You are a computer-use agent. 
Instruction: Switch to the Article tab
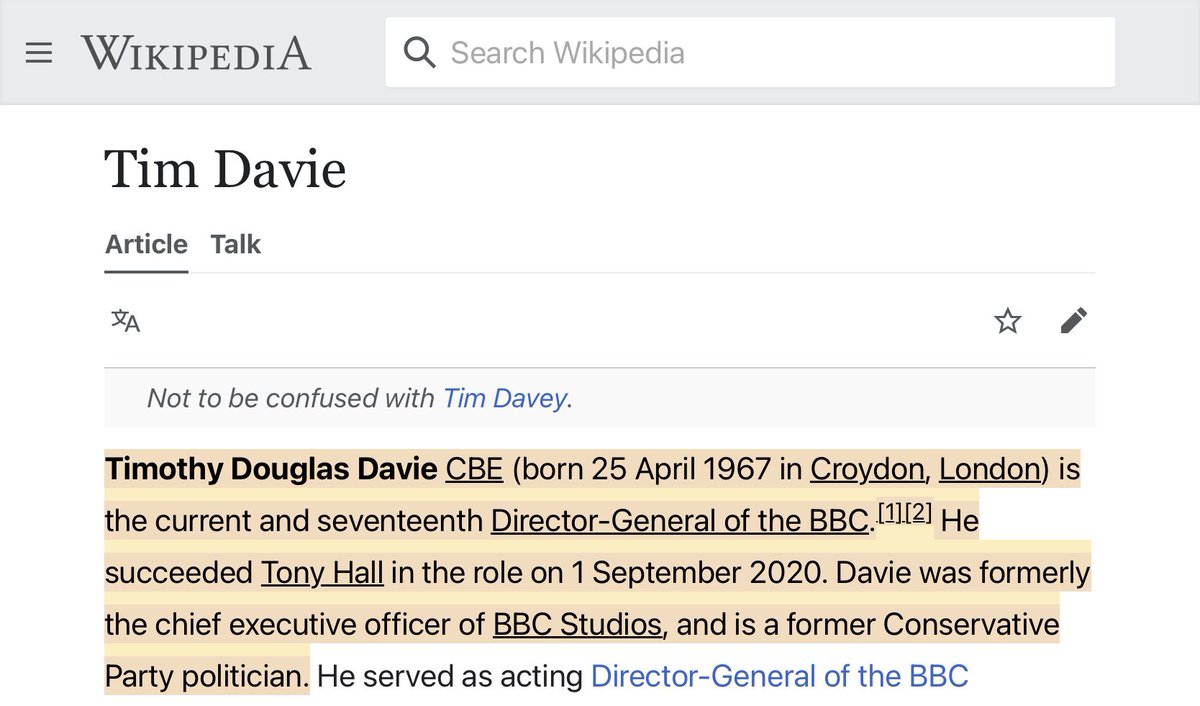click(x=146, y=244)
